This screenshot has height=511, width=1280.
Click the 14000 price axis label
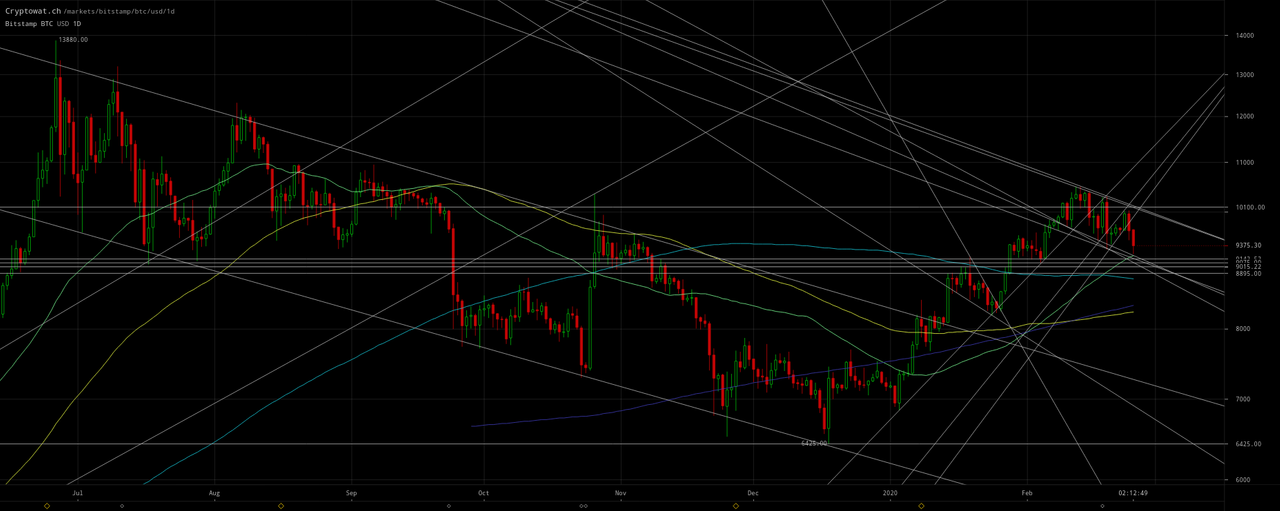pyautogui.click(x=1245, y=36)
